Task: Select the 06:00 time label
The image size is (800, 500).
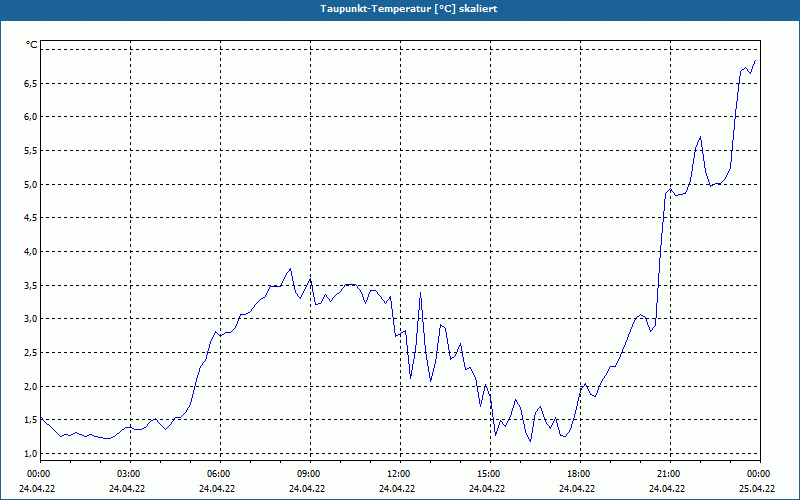Action: pos(220,474)
